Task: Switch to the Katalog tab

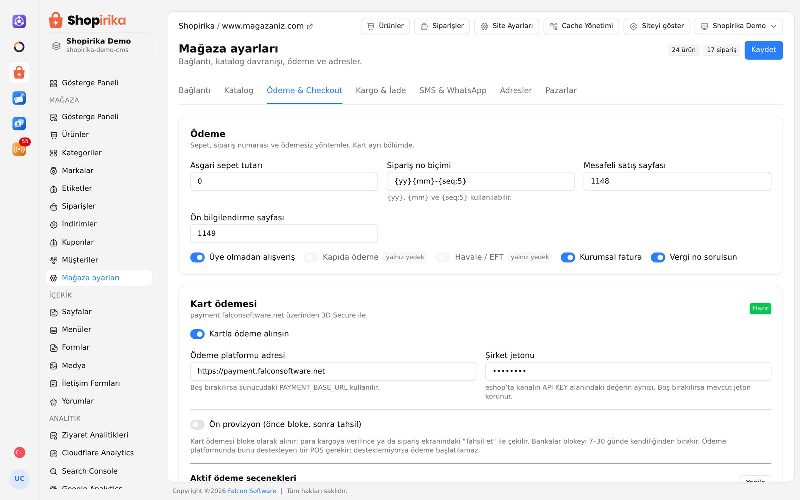Action: tap(239, 90)
